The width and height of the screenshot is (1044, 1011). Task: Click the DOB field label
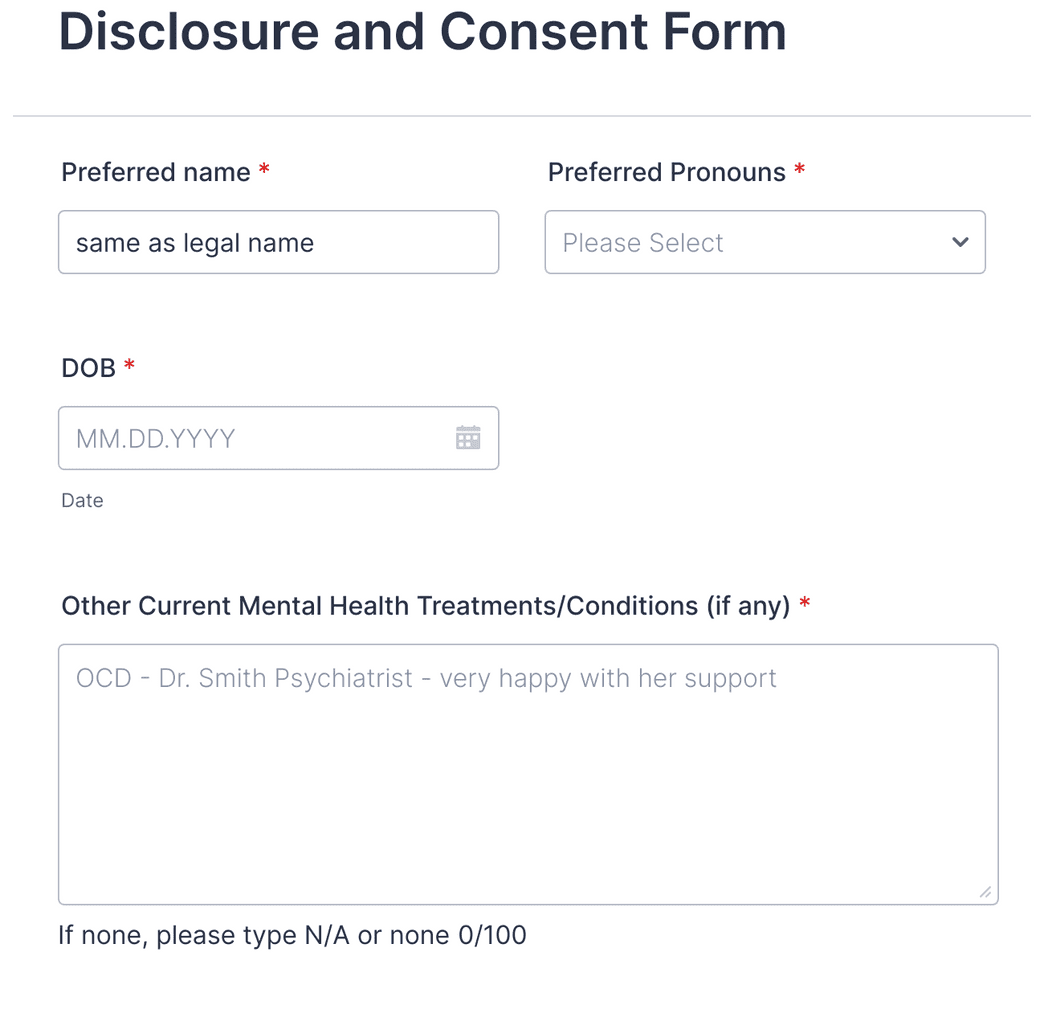tap(85, 367)
